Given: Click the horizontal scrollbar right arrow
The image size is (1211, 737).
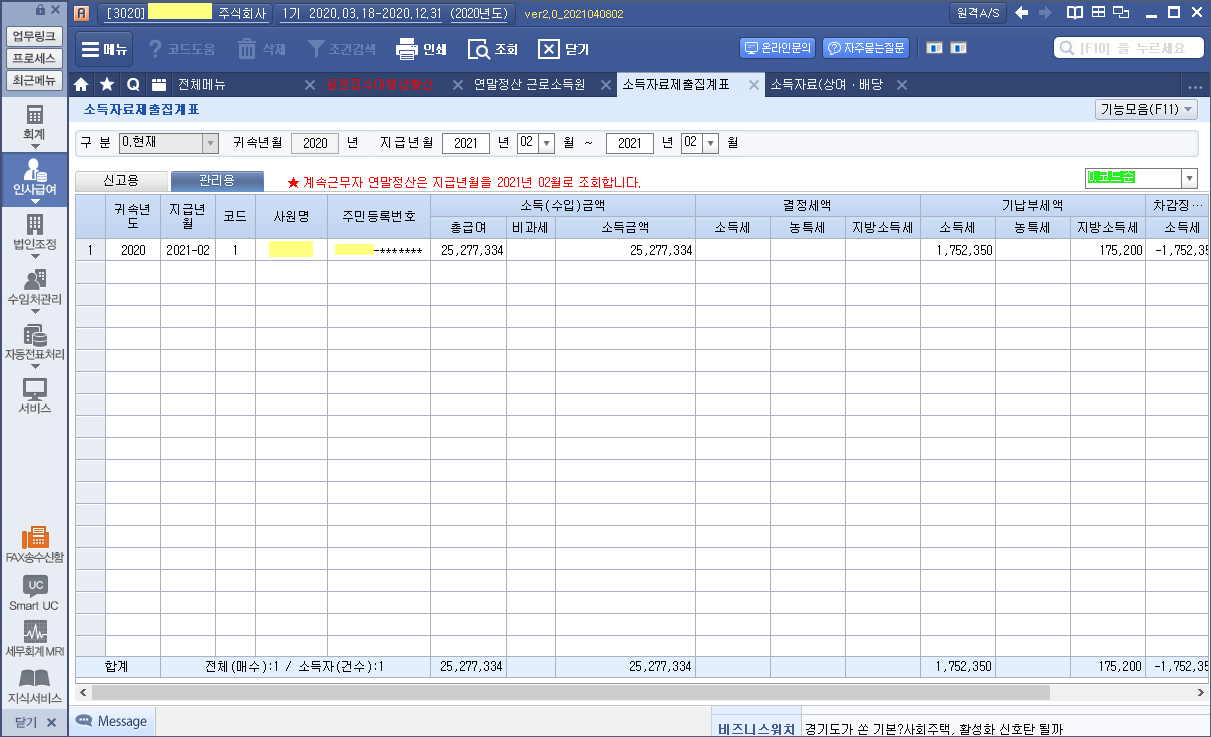Looking at the screenshot, I should pyautogui.click(x=1200, y=692).
